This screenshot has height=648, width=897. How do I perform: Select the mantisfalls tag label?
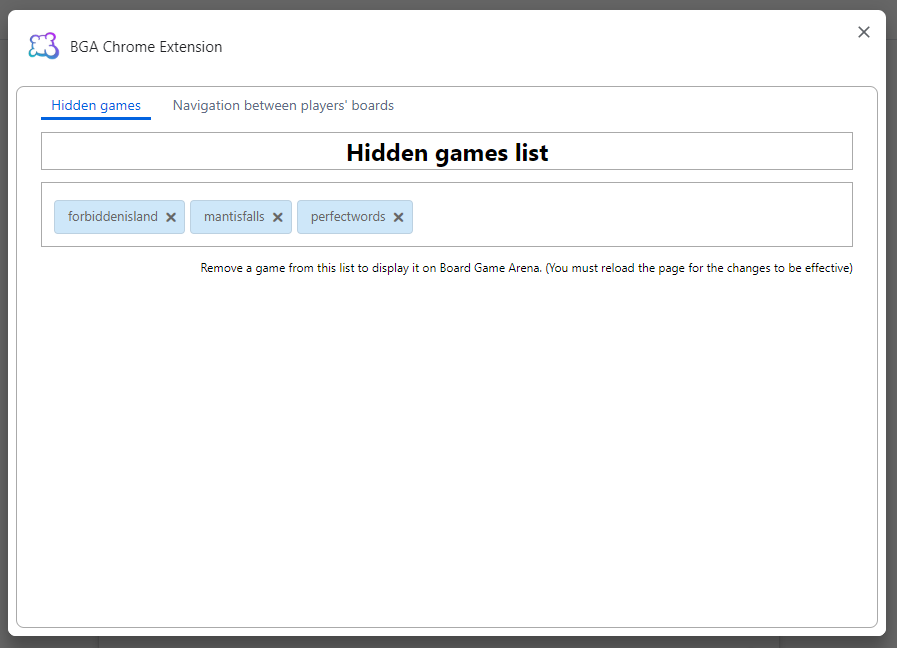(234, 217)
